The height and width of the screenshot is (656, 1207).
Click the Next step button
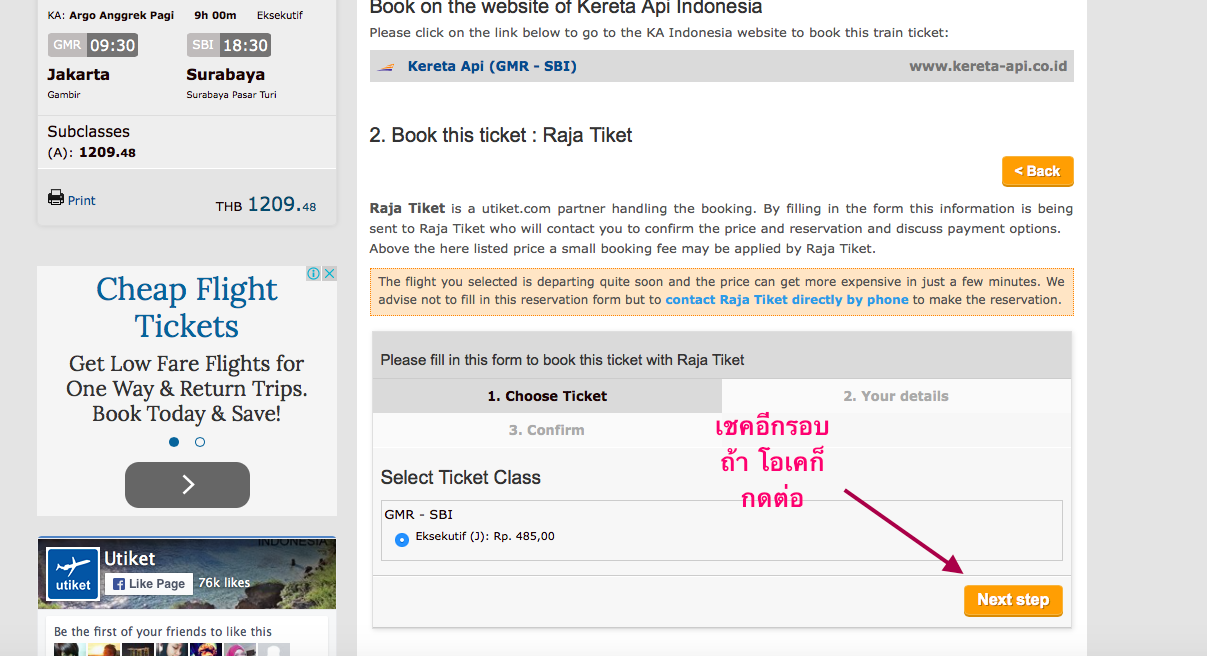click(1013, 600)
